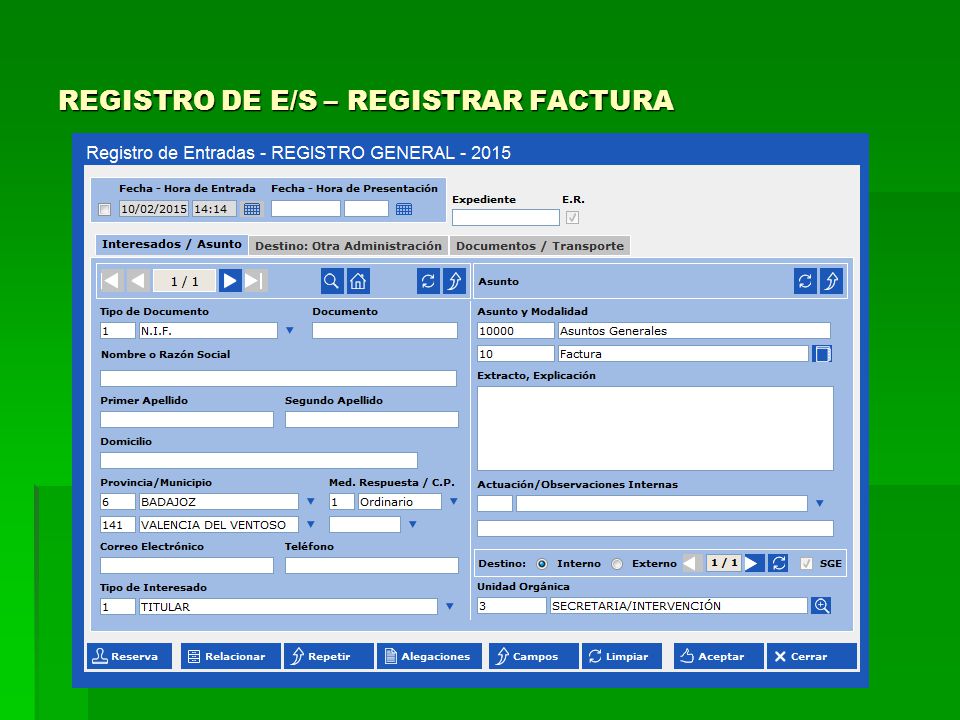Click the Repetir button

pyautogui.click(x=329, y=656)
